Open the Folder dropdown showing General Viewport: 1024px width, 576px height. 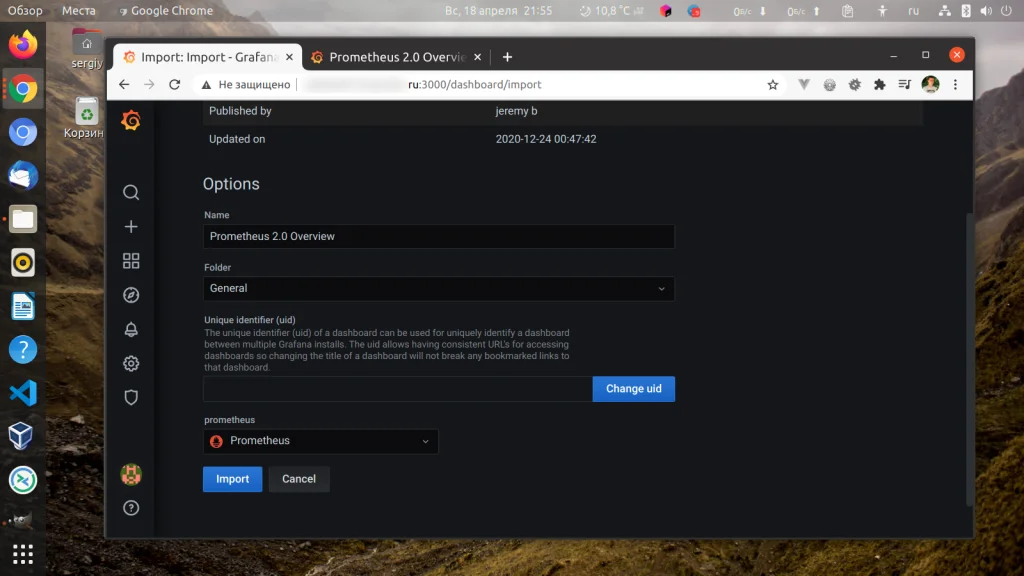tap(438, 288)
